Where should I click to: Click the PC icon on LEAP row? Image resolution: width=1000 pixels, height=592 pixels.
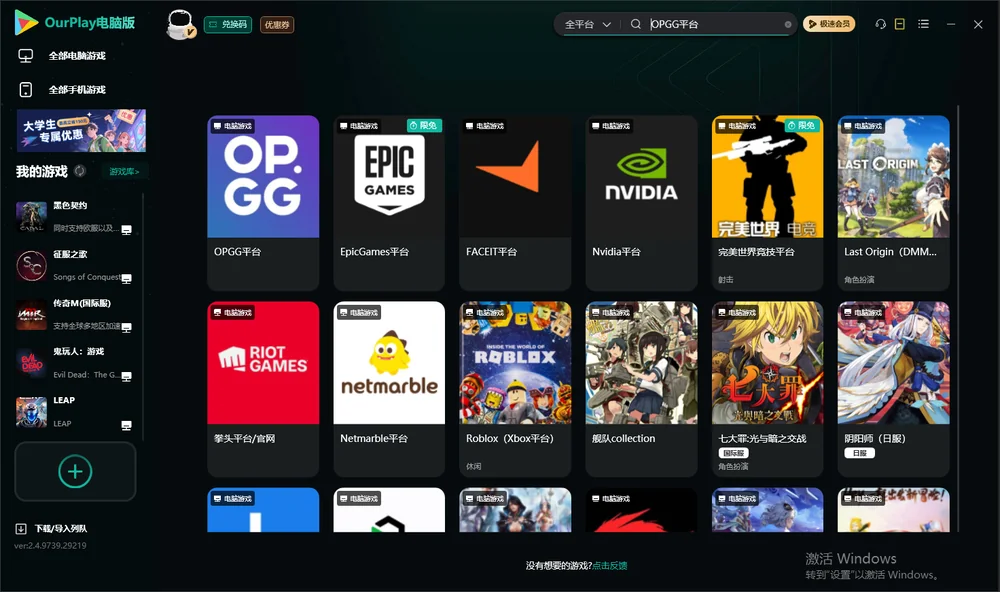126,426
